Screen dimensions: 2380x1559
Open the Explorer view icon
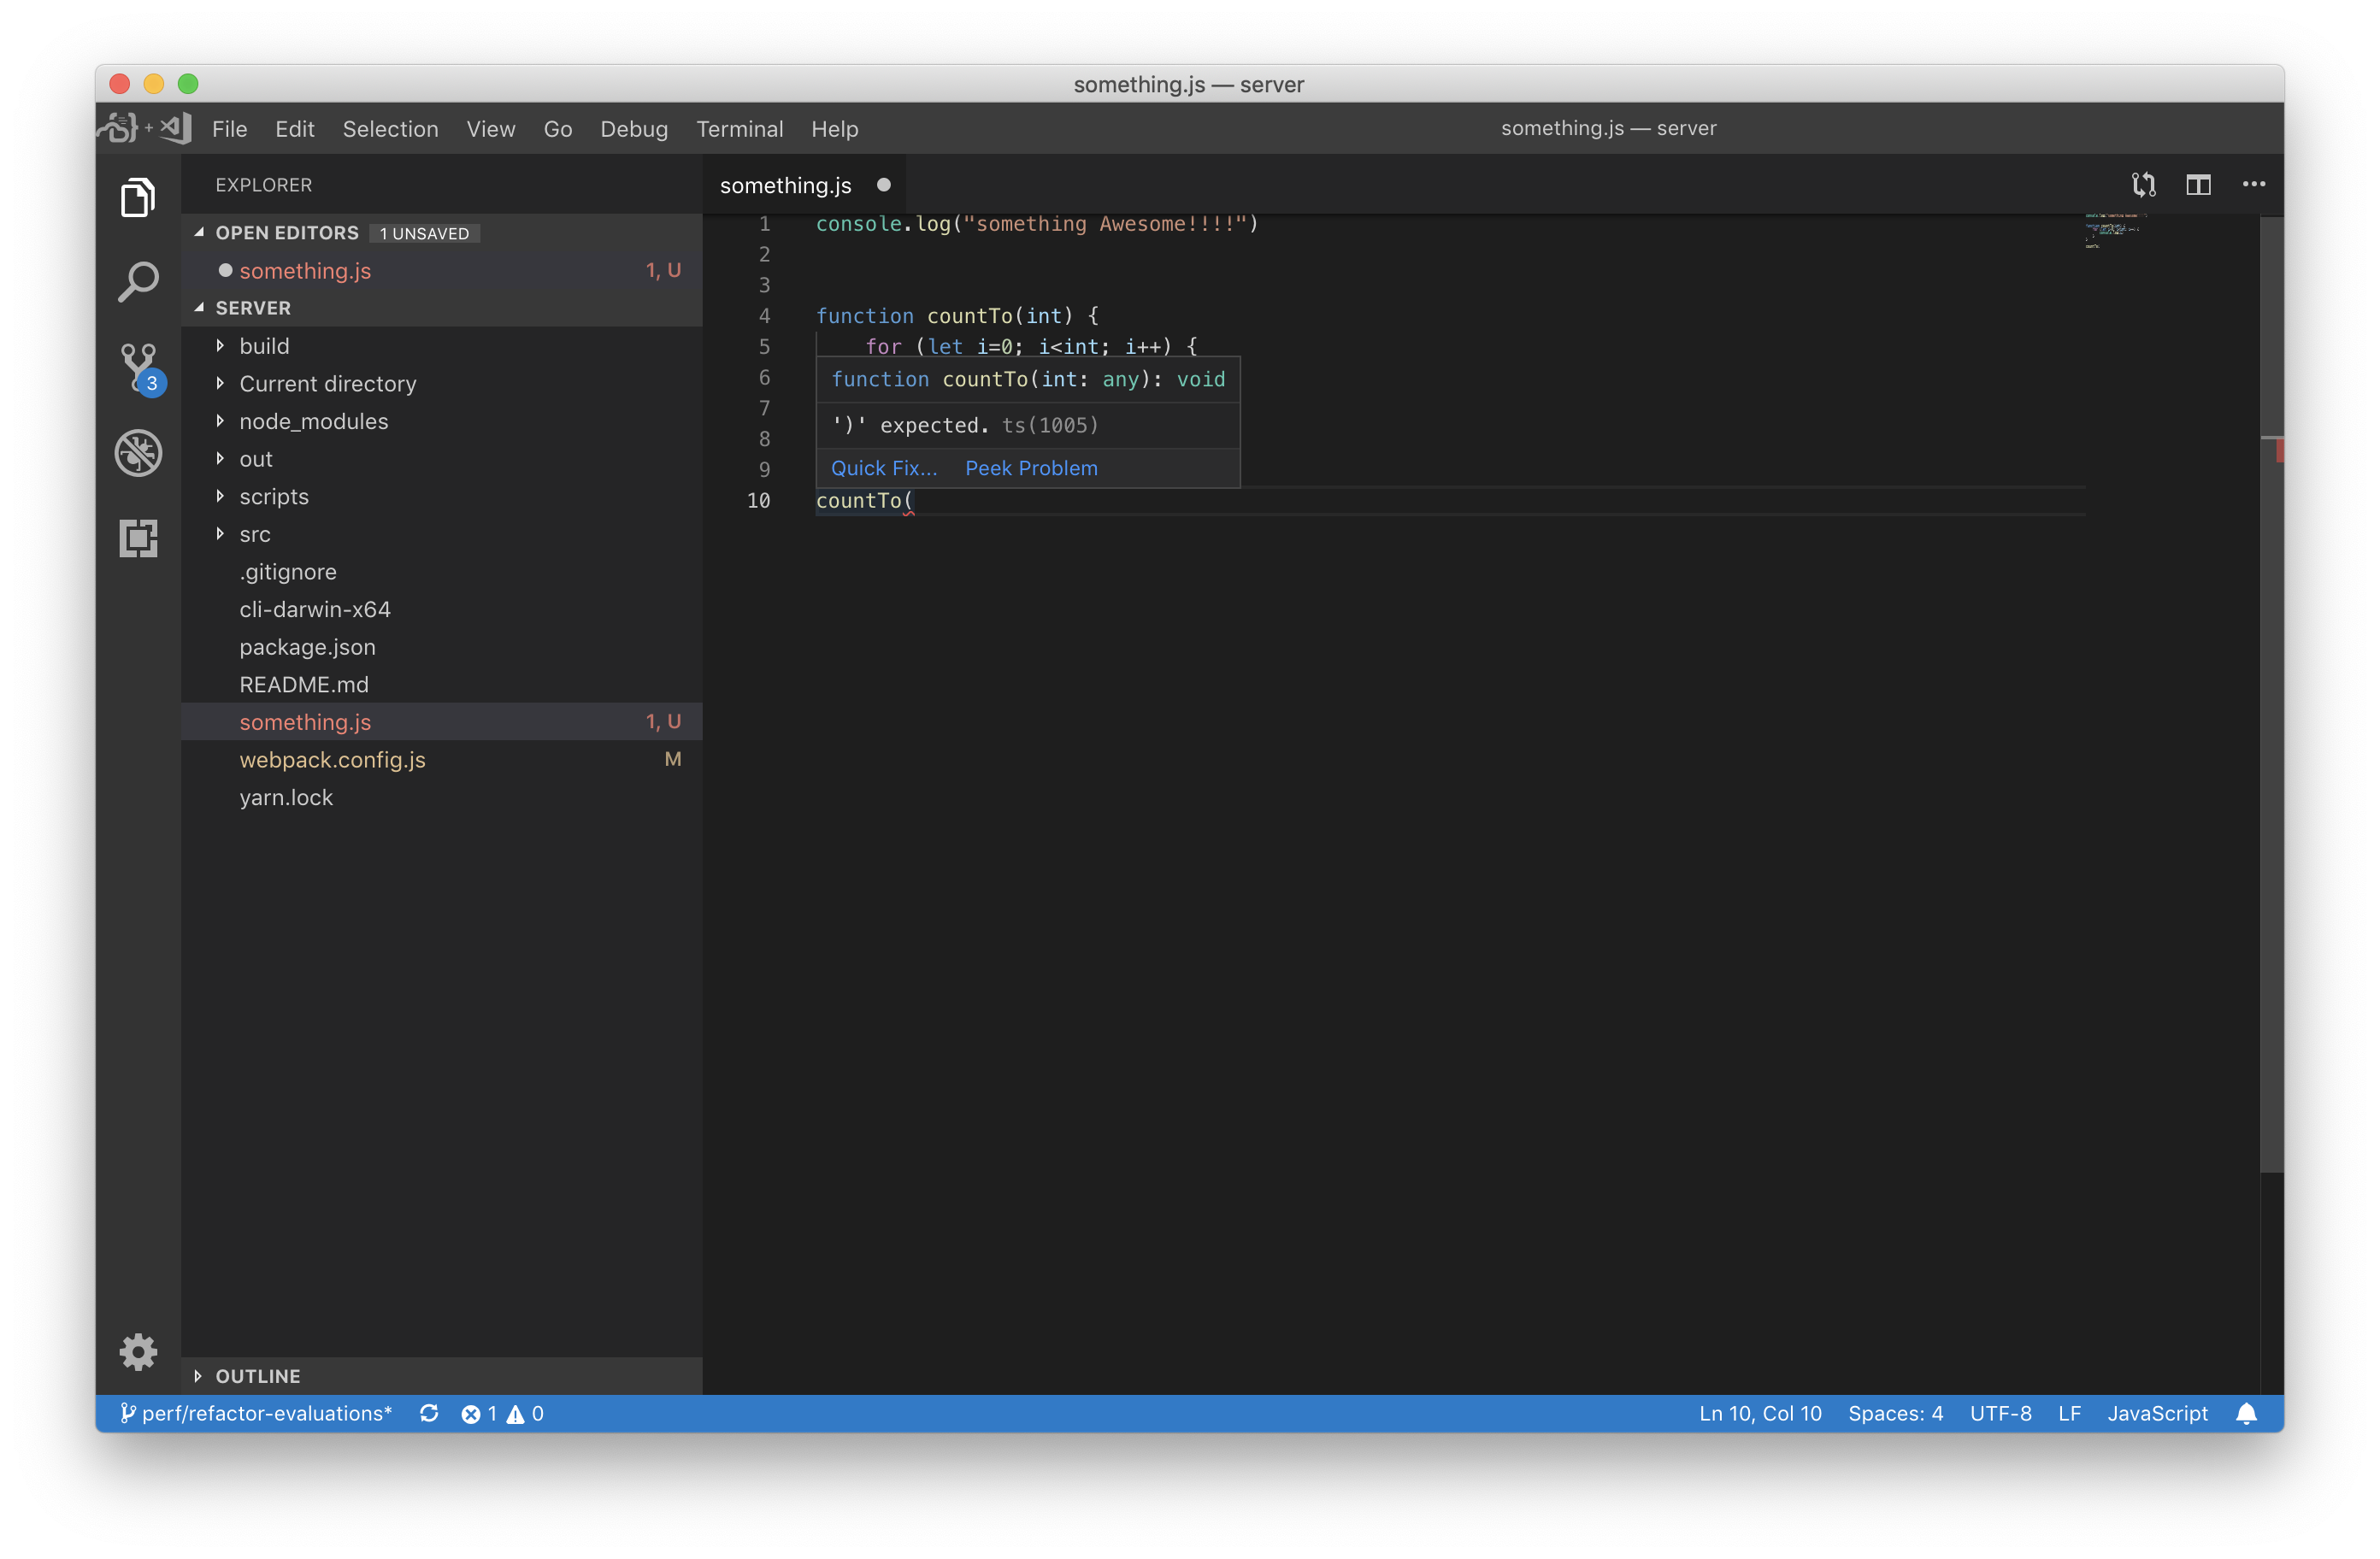pos(138,197)
